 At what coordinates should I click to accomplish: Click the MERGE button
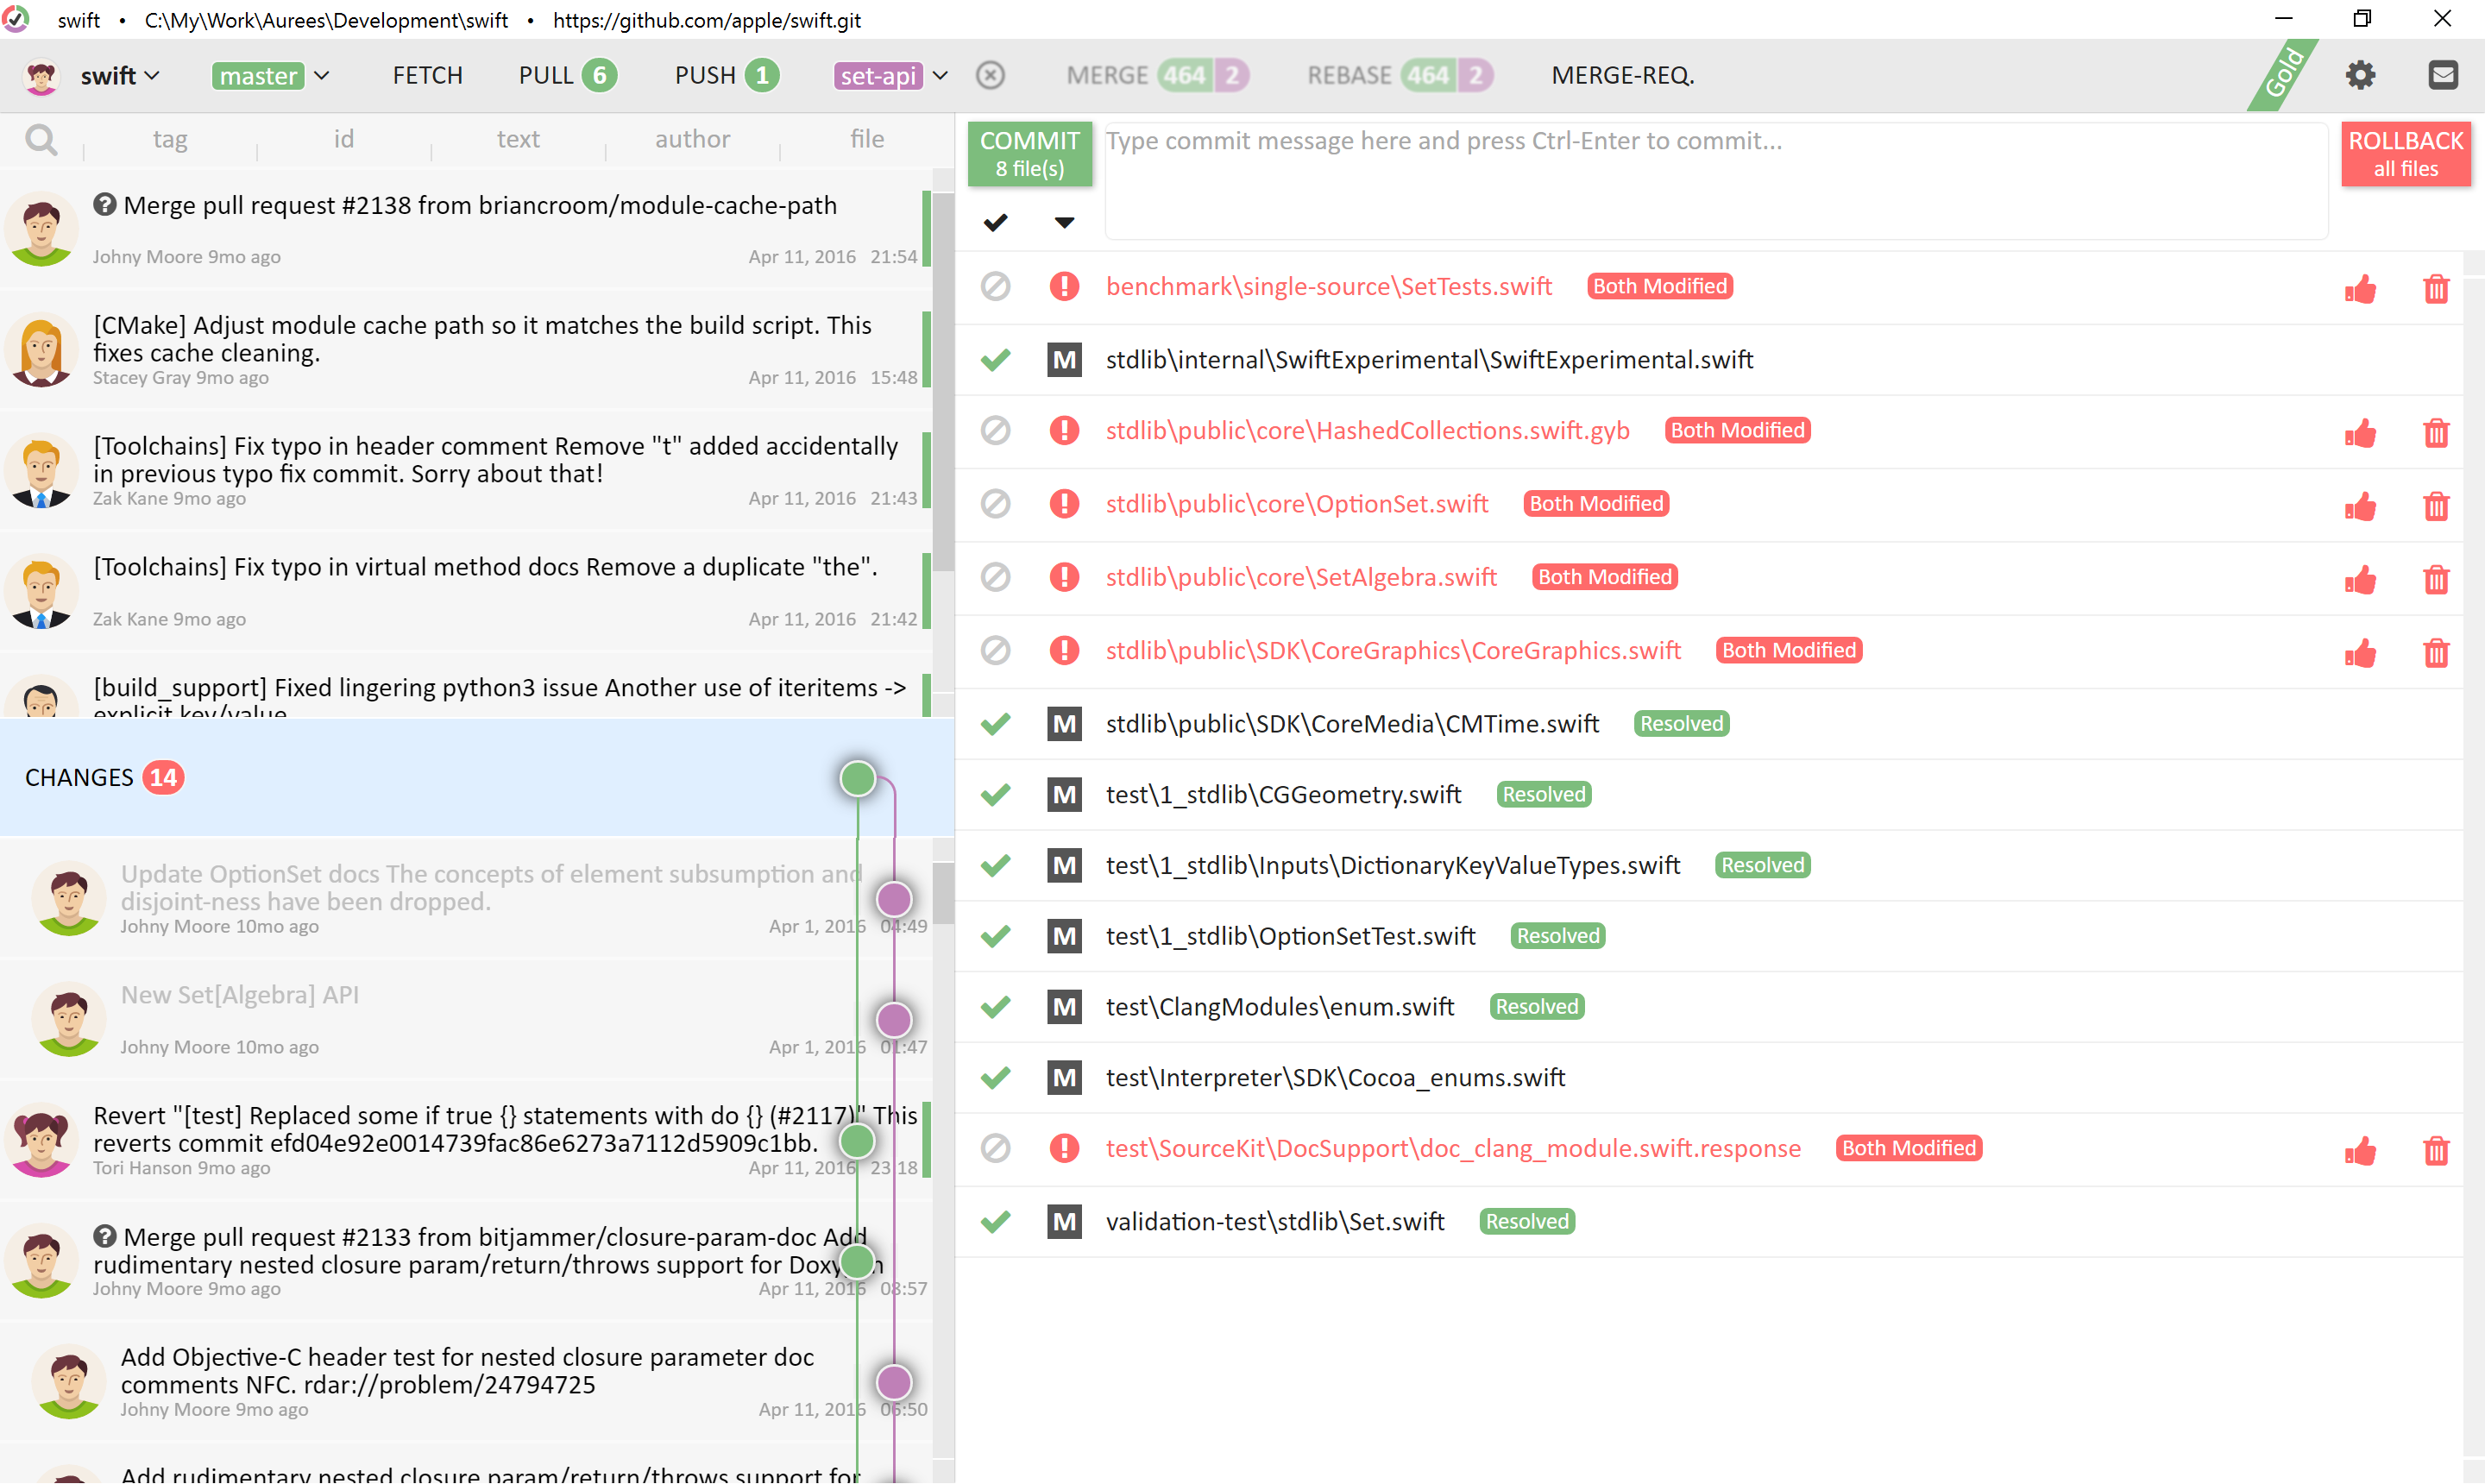[x=1157, y=76]
